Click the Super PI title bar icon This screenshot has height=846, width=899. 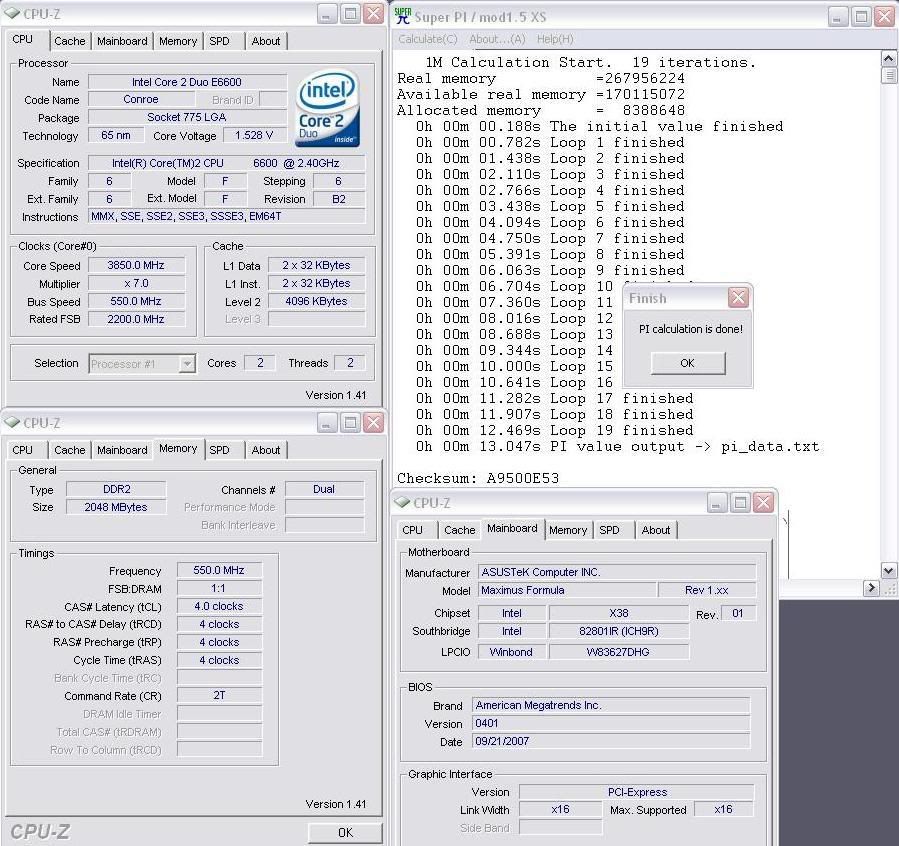click(403, 16)
